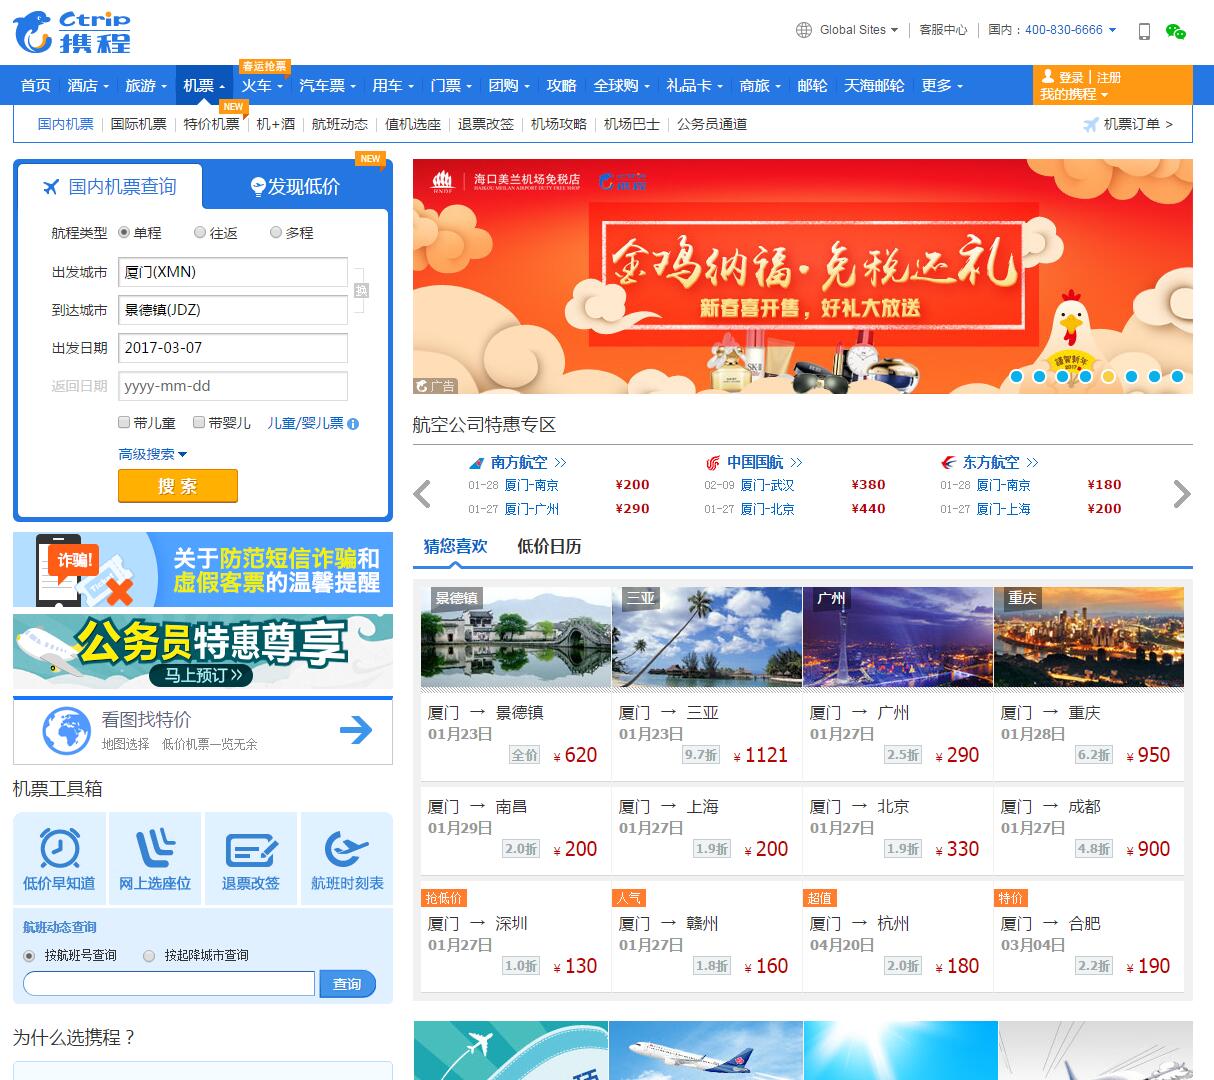The height and width of the screenshot is (1080, 1214).
Task: Open 航班动态 submenu item
Action: [340, 124]
